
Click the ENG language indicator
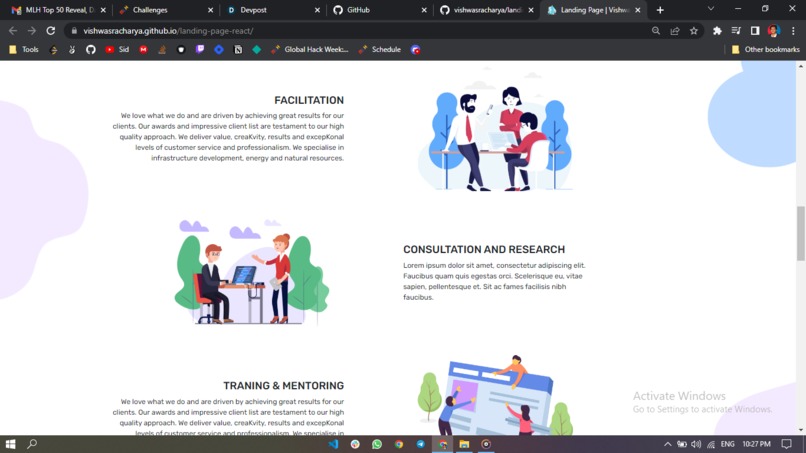727,444
